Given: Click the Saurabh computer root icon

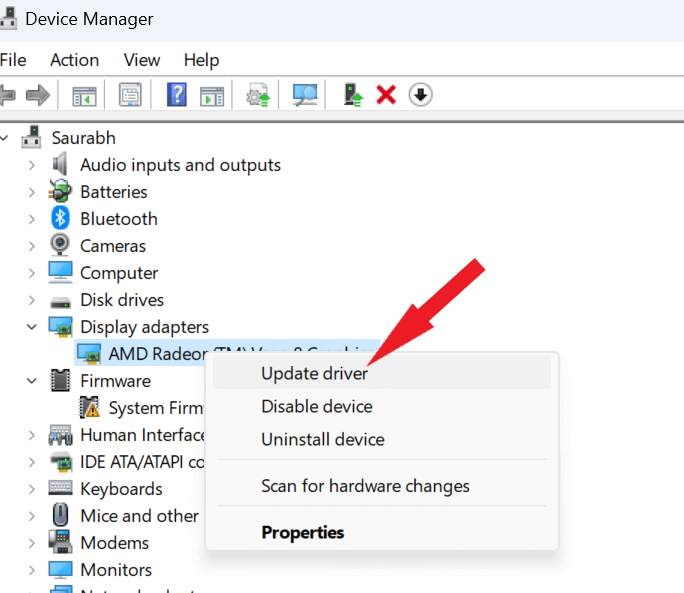Looking at the screenshot, I should pyautogui.click(x=31, y=137).
